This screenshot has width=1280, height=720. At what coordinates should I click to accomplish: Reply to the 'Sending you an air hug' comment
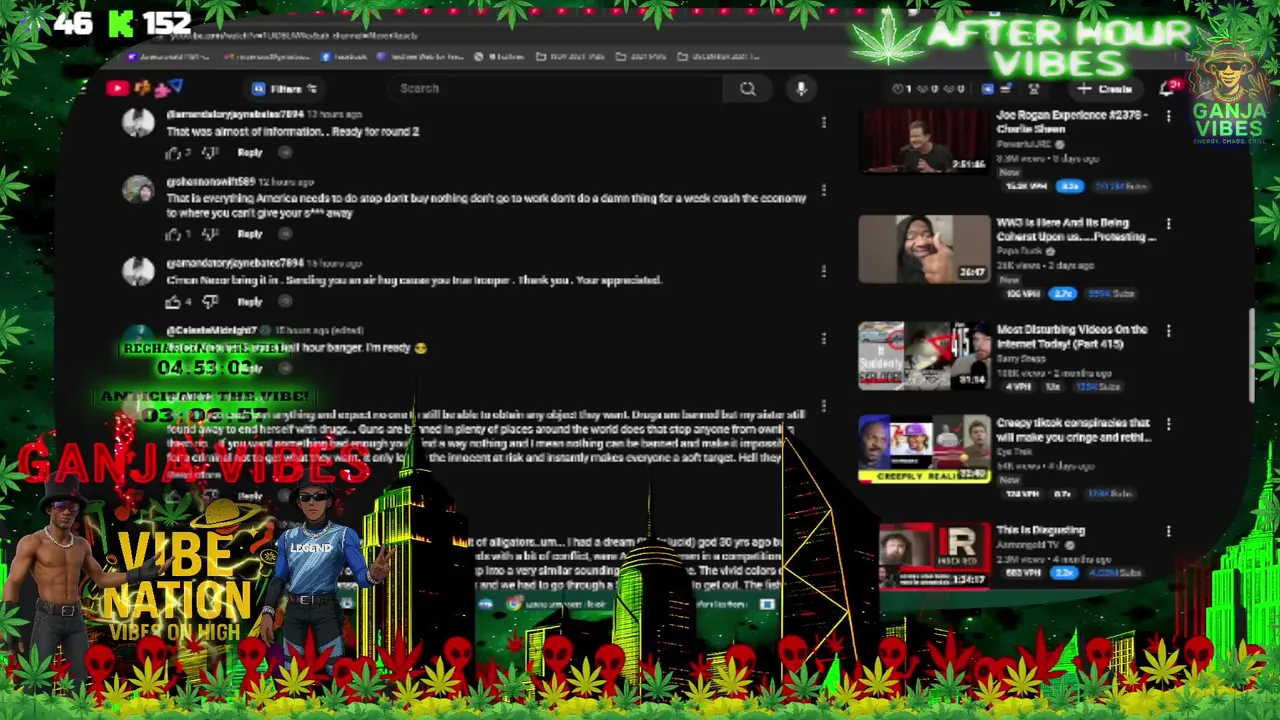(x=250, y=301)
